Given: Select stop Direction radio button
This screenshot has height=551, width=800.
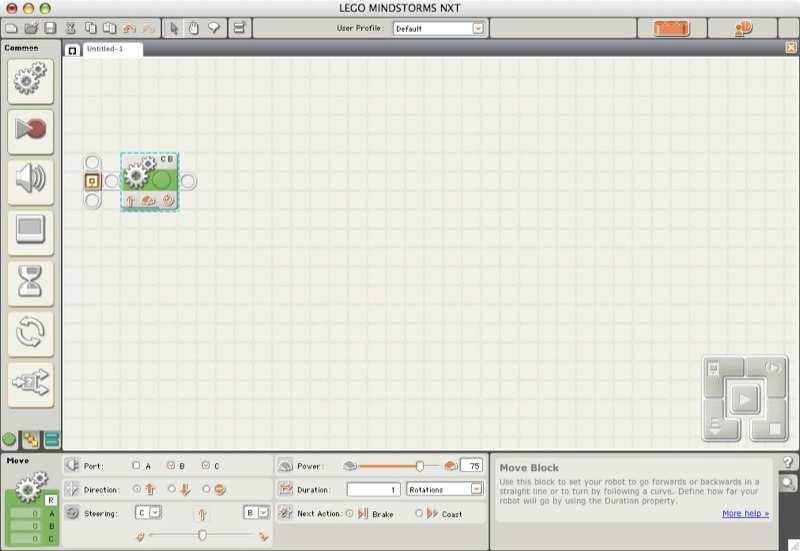Looking at the screenshot, I should point(206,489).
